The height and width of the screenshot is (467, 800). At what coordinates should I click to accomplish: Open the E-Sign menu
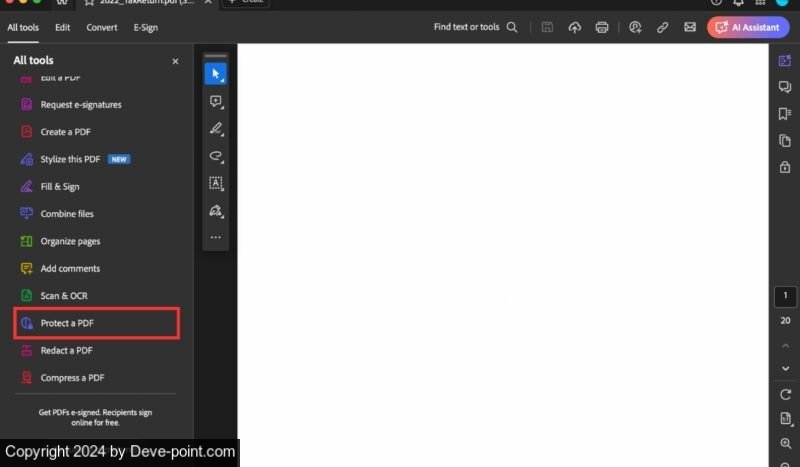tap(145, 27)
